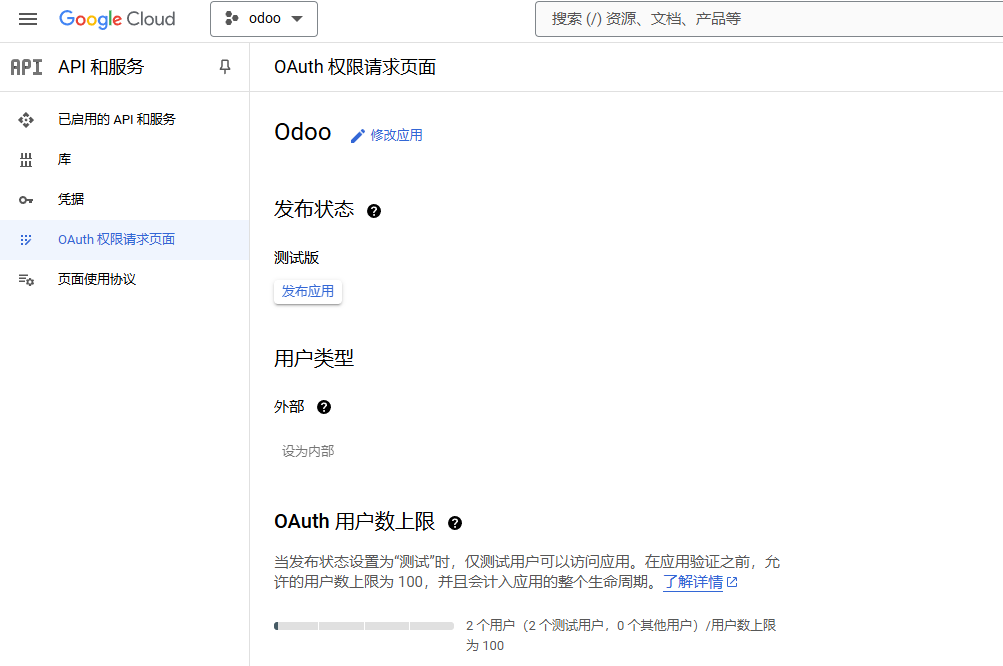The height and width of the screenshot is (666, 1003).
Task: Click the API 和服务 panel title
Action: coord(101,67)
